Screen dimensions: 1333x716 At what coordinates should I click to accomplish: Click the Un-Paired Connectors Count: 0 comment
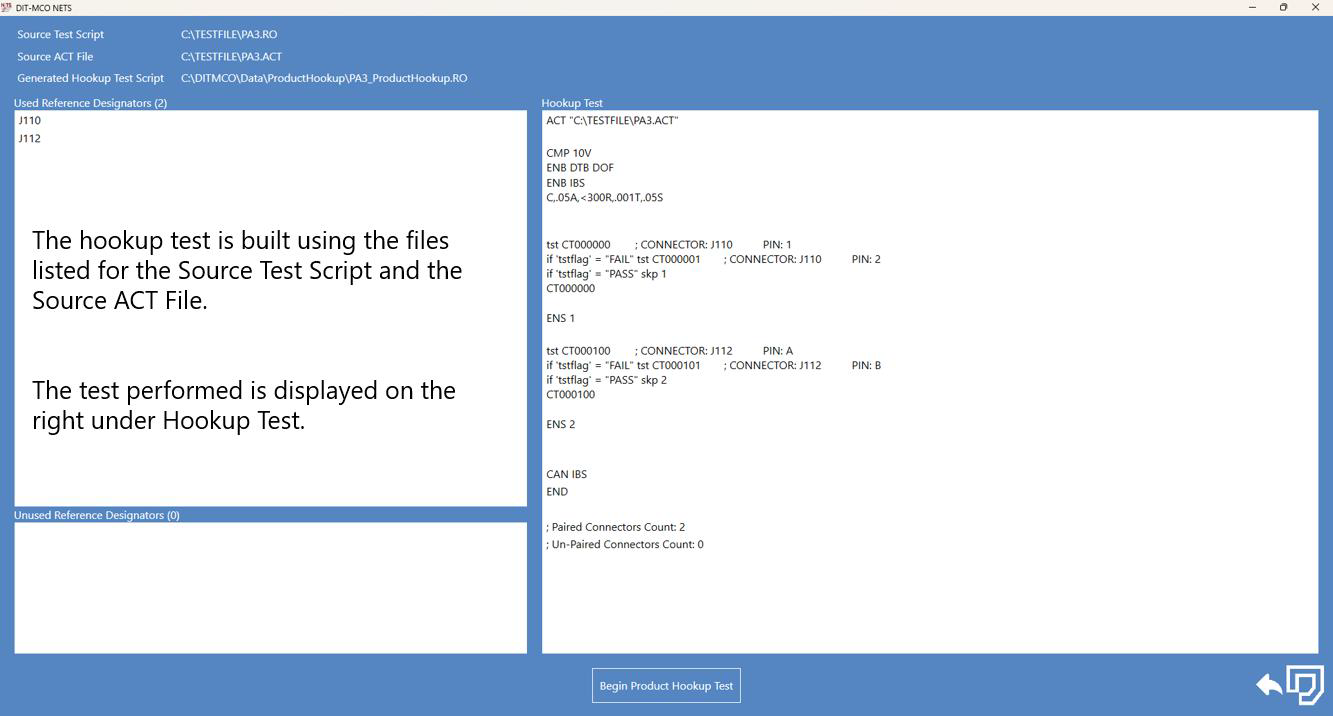[x=624, y=544]
